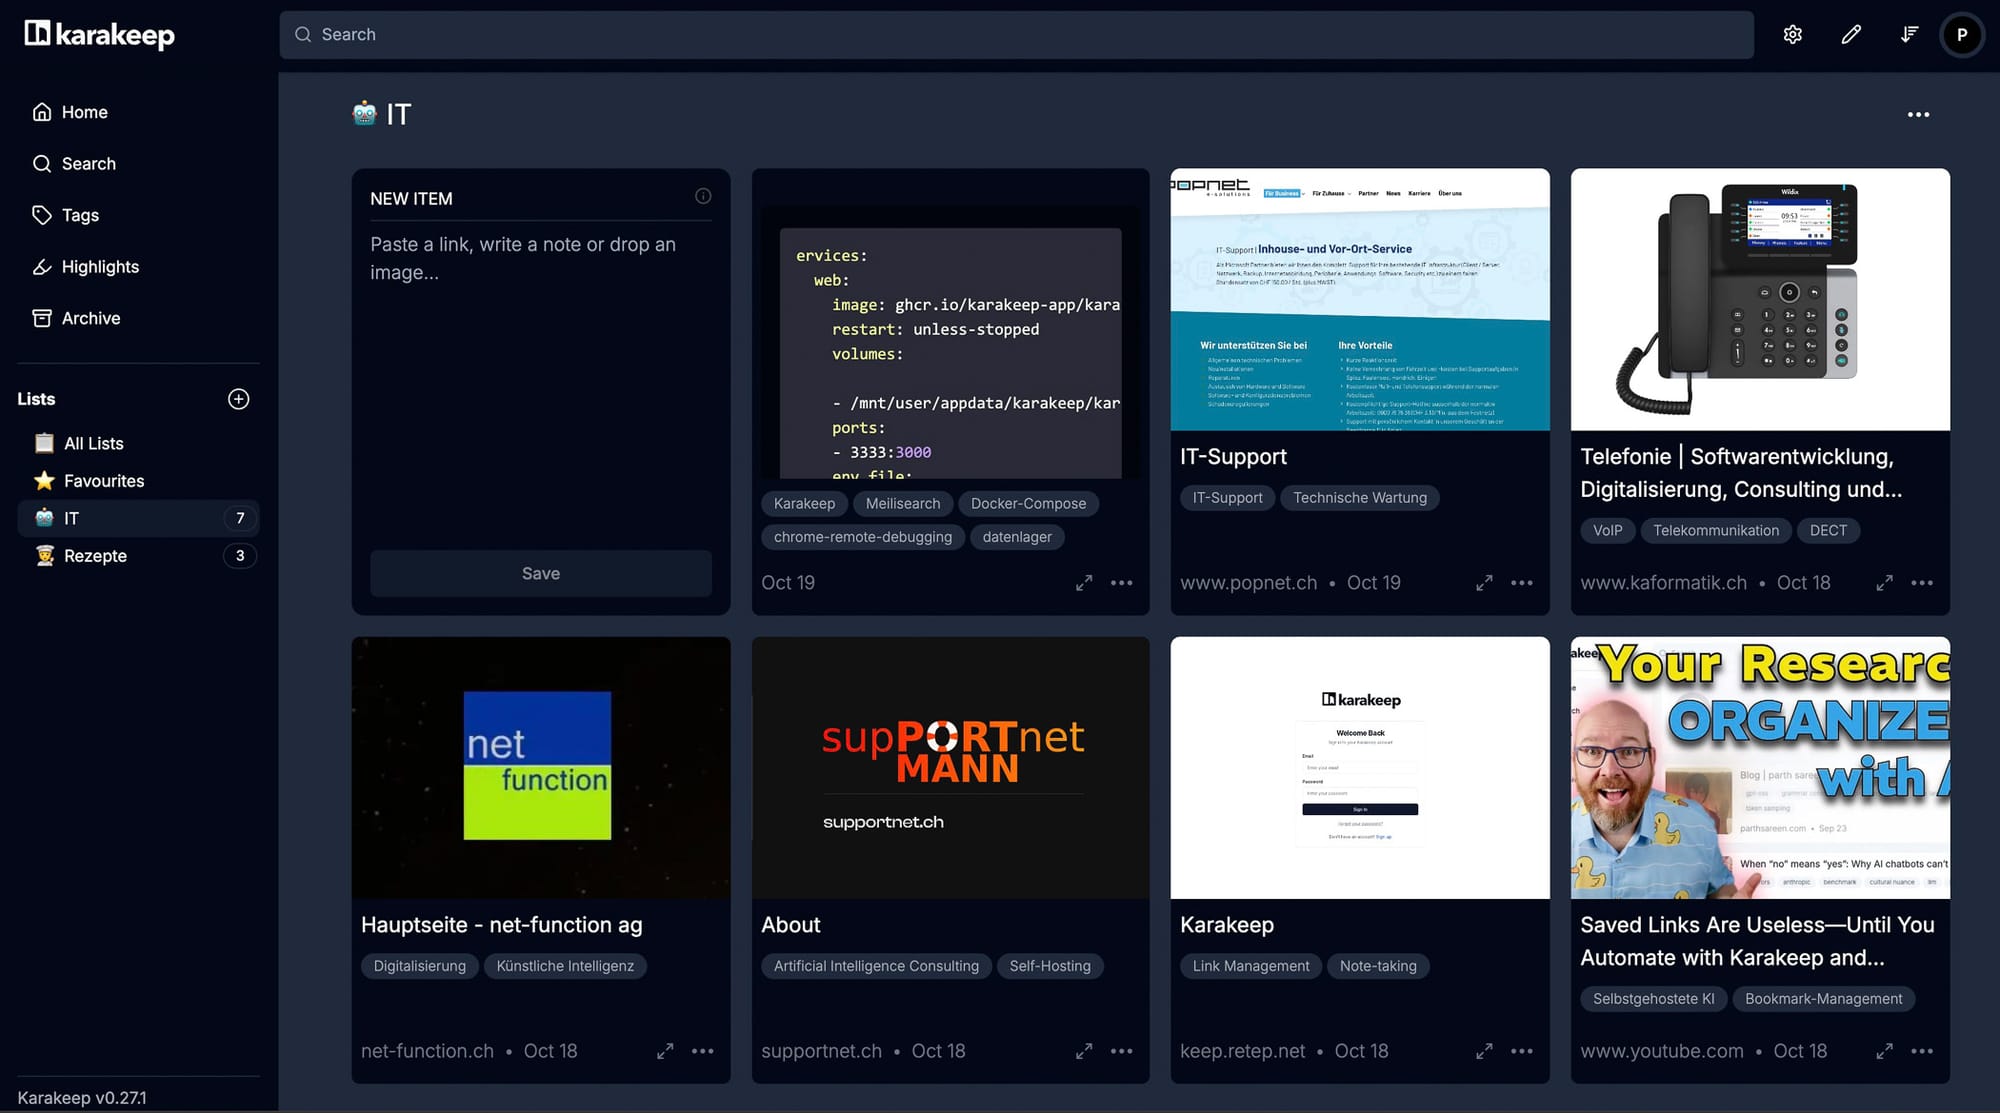
Task: Select the Rezepte list
Action: point(95,556)
